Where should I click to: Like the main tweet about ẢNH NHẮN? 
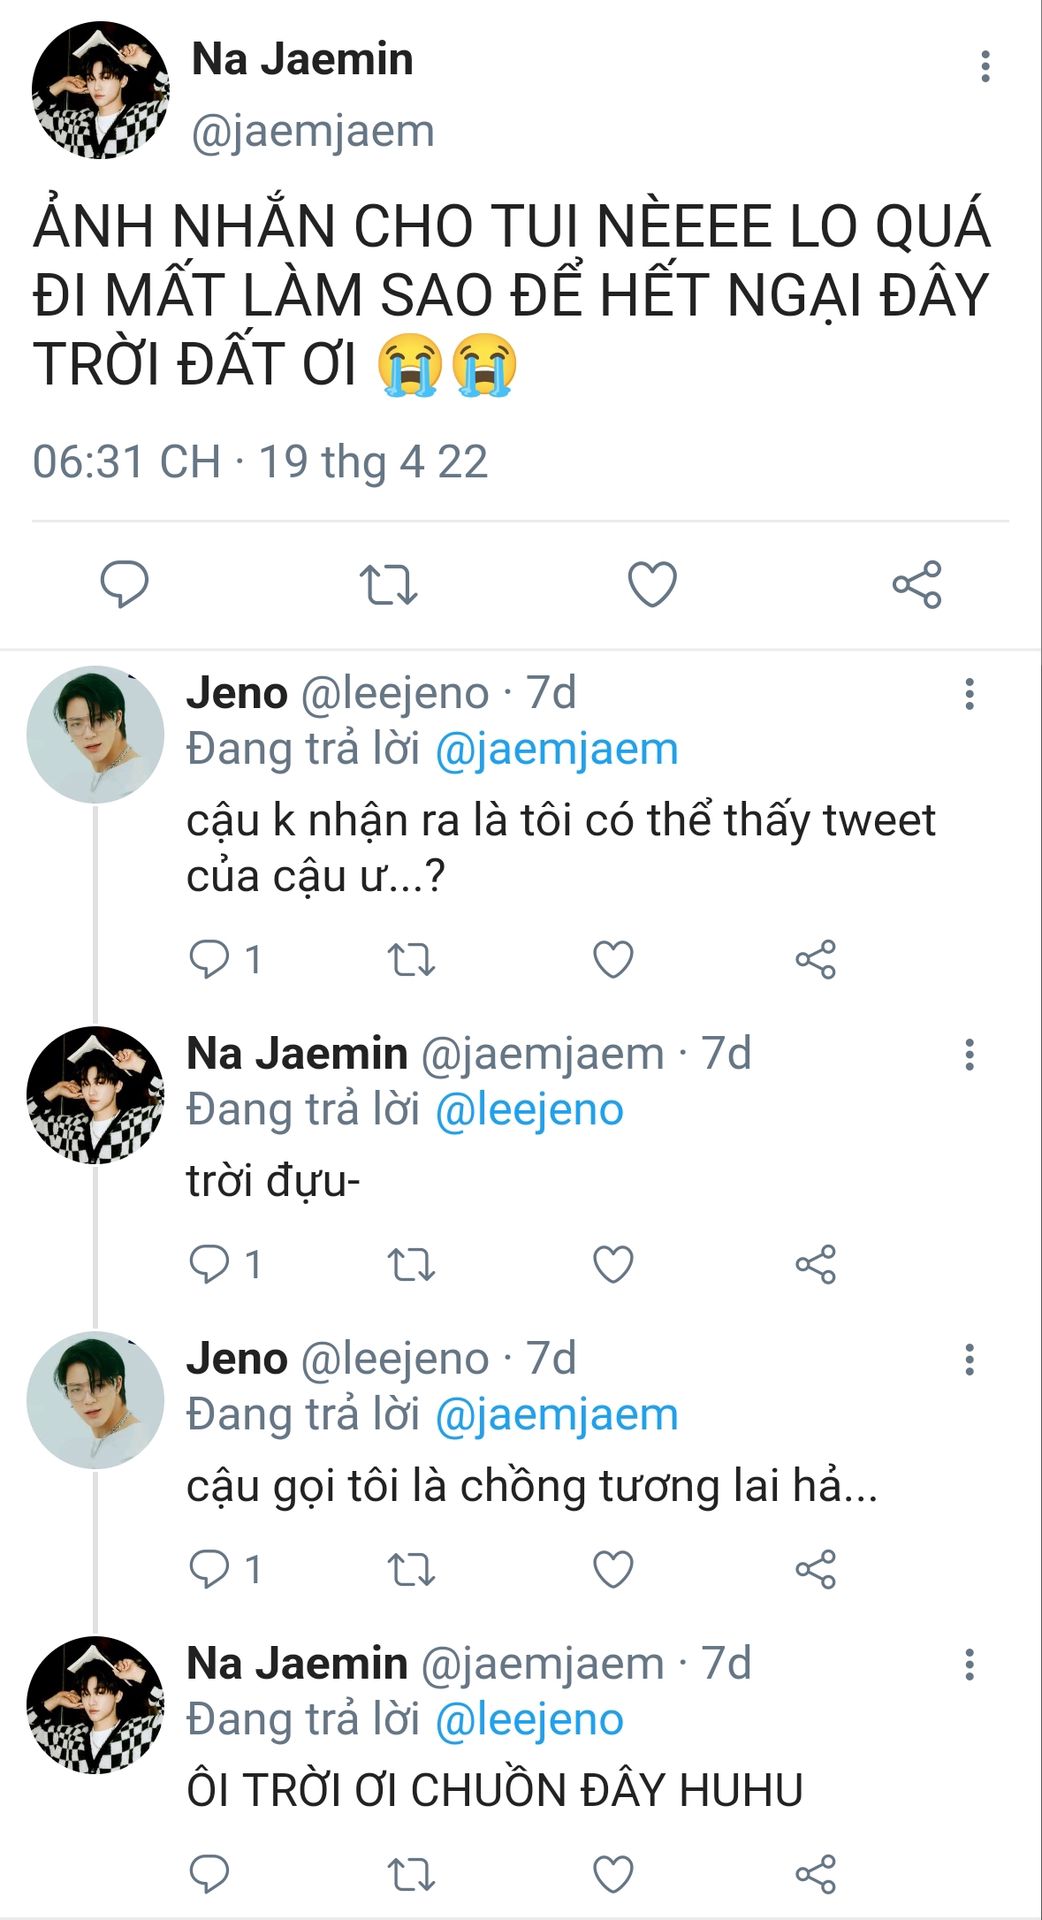(652, 584)
